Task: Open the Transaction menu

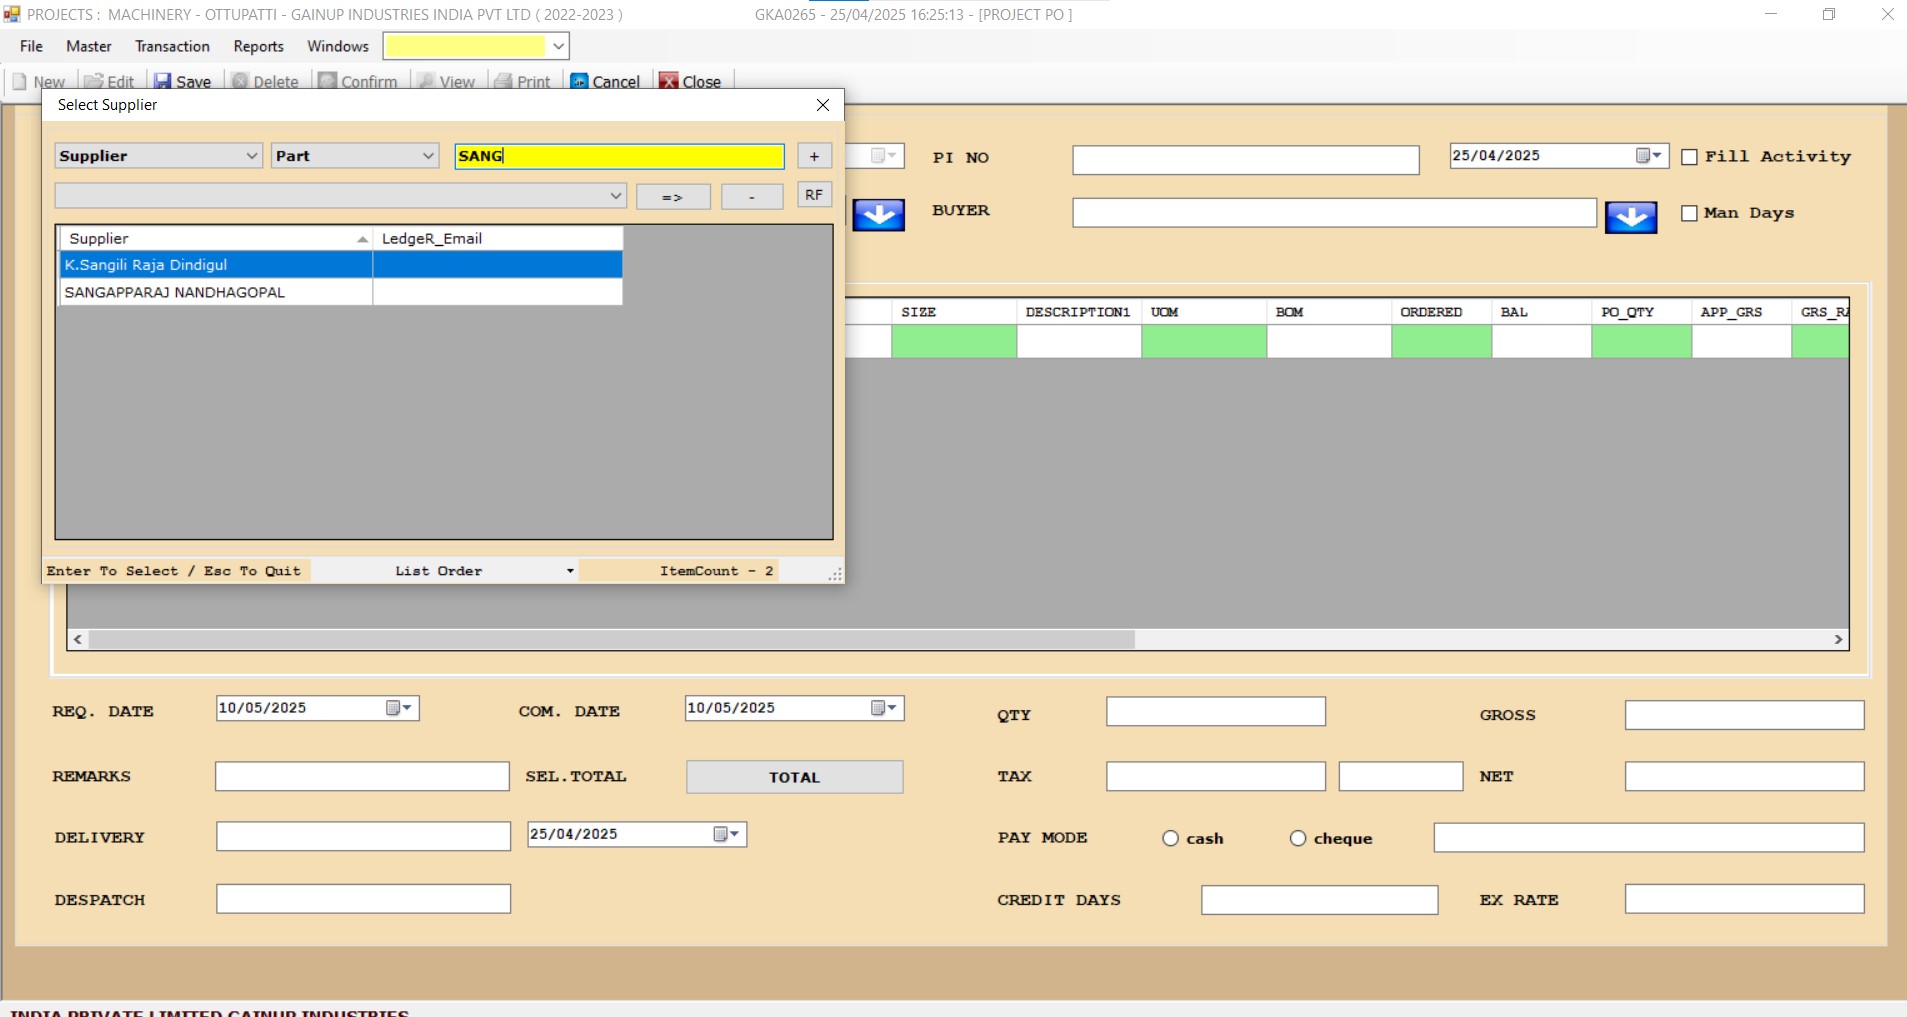Action: tap(172, 46)
